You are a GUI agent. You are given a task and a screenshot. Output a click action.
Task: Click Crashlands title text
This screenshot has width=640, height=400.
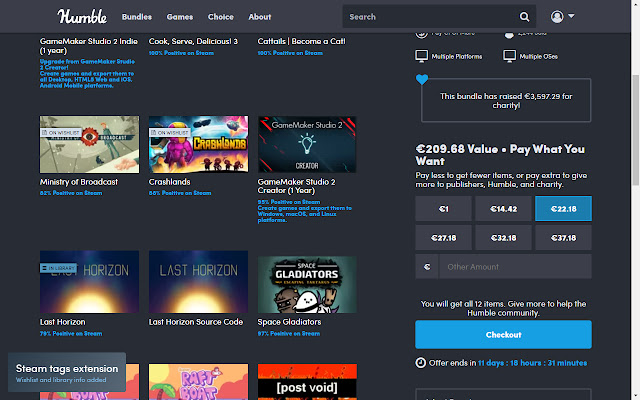tap(169, 182)
